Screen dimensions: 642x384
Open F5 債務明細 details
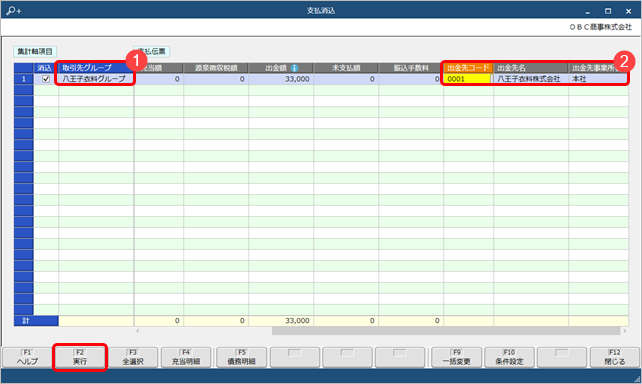(x=242, y=357)
